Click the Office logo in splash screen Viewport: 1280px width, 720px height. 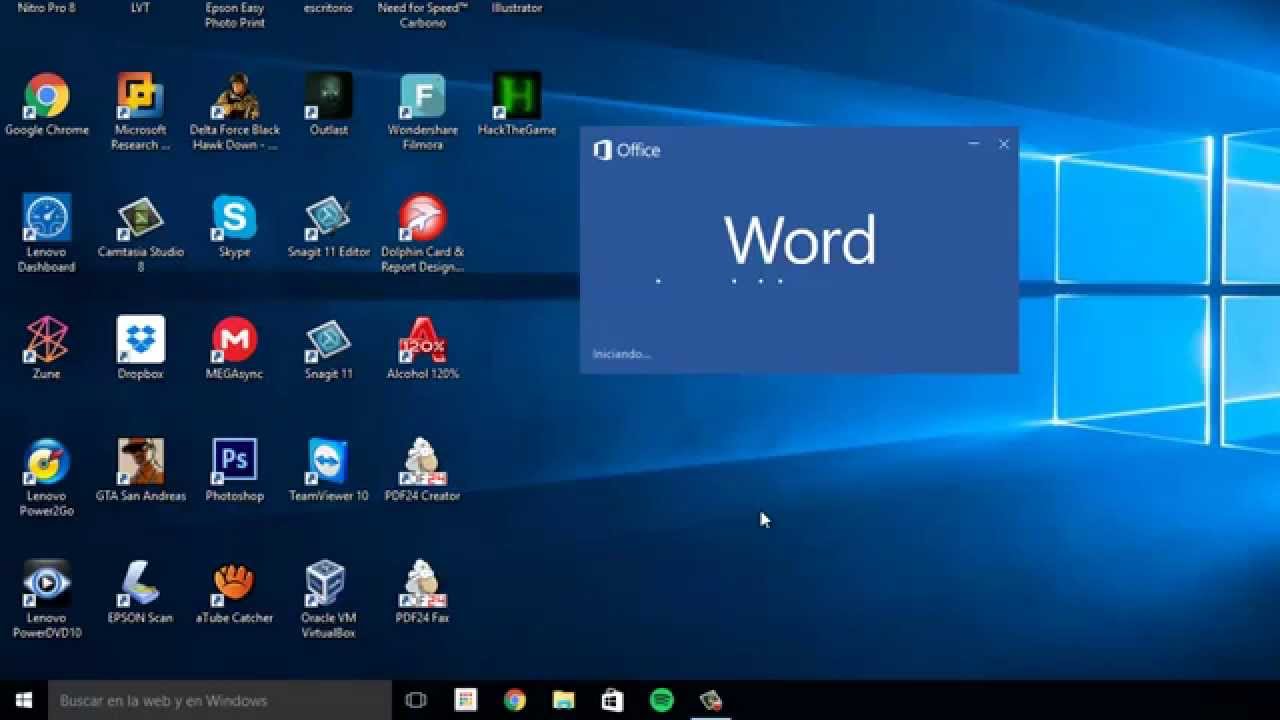tap(627, 150)
